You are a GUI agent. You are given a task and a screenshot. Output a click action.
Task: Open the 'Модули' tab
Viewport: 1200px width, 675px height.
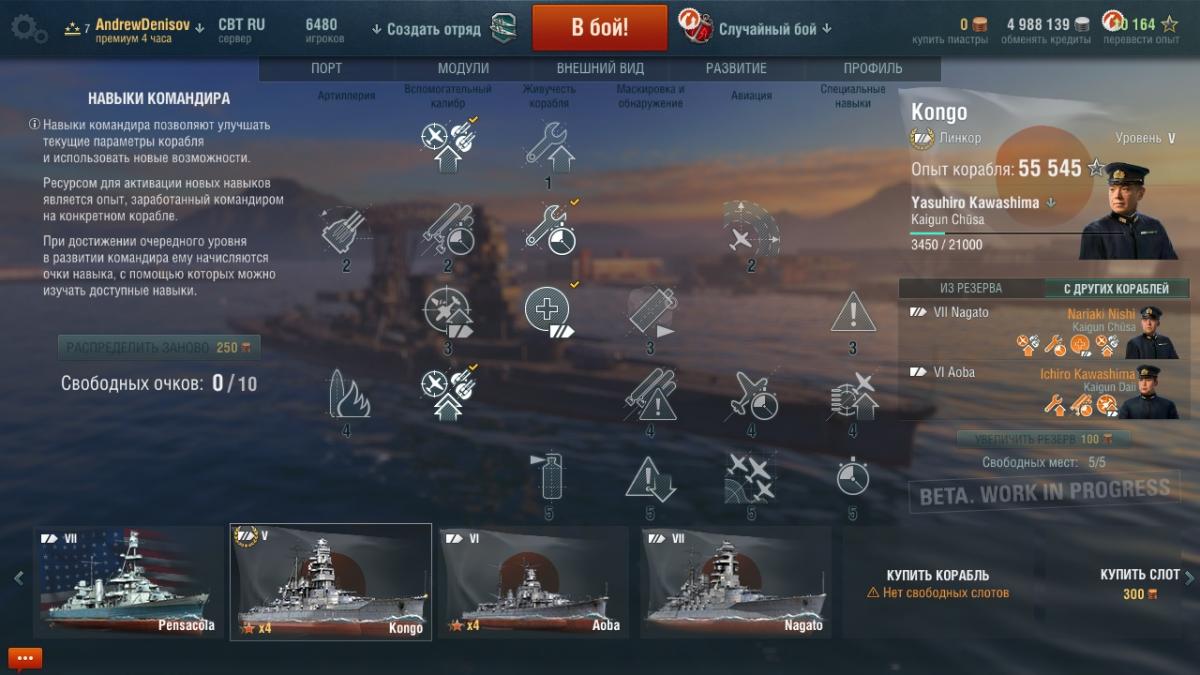[x=463, y=68]
